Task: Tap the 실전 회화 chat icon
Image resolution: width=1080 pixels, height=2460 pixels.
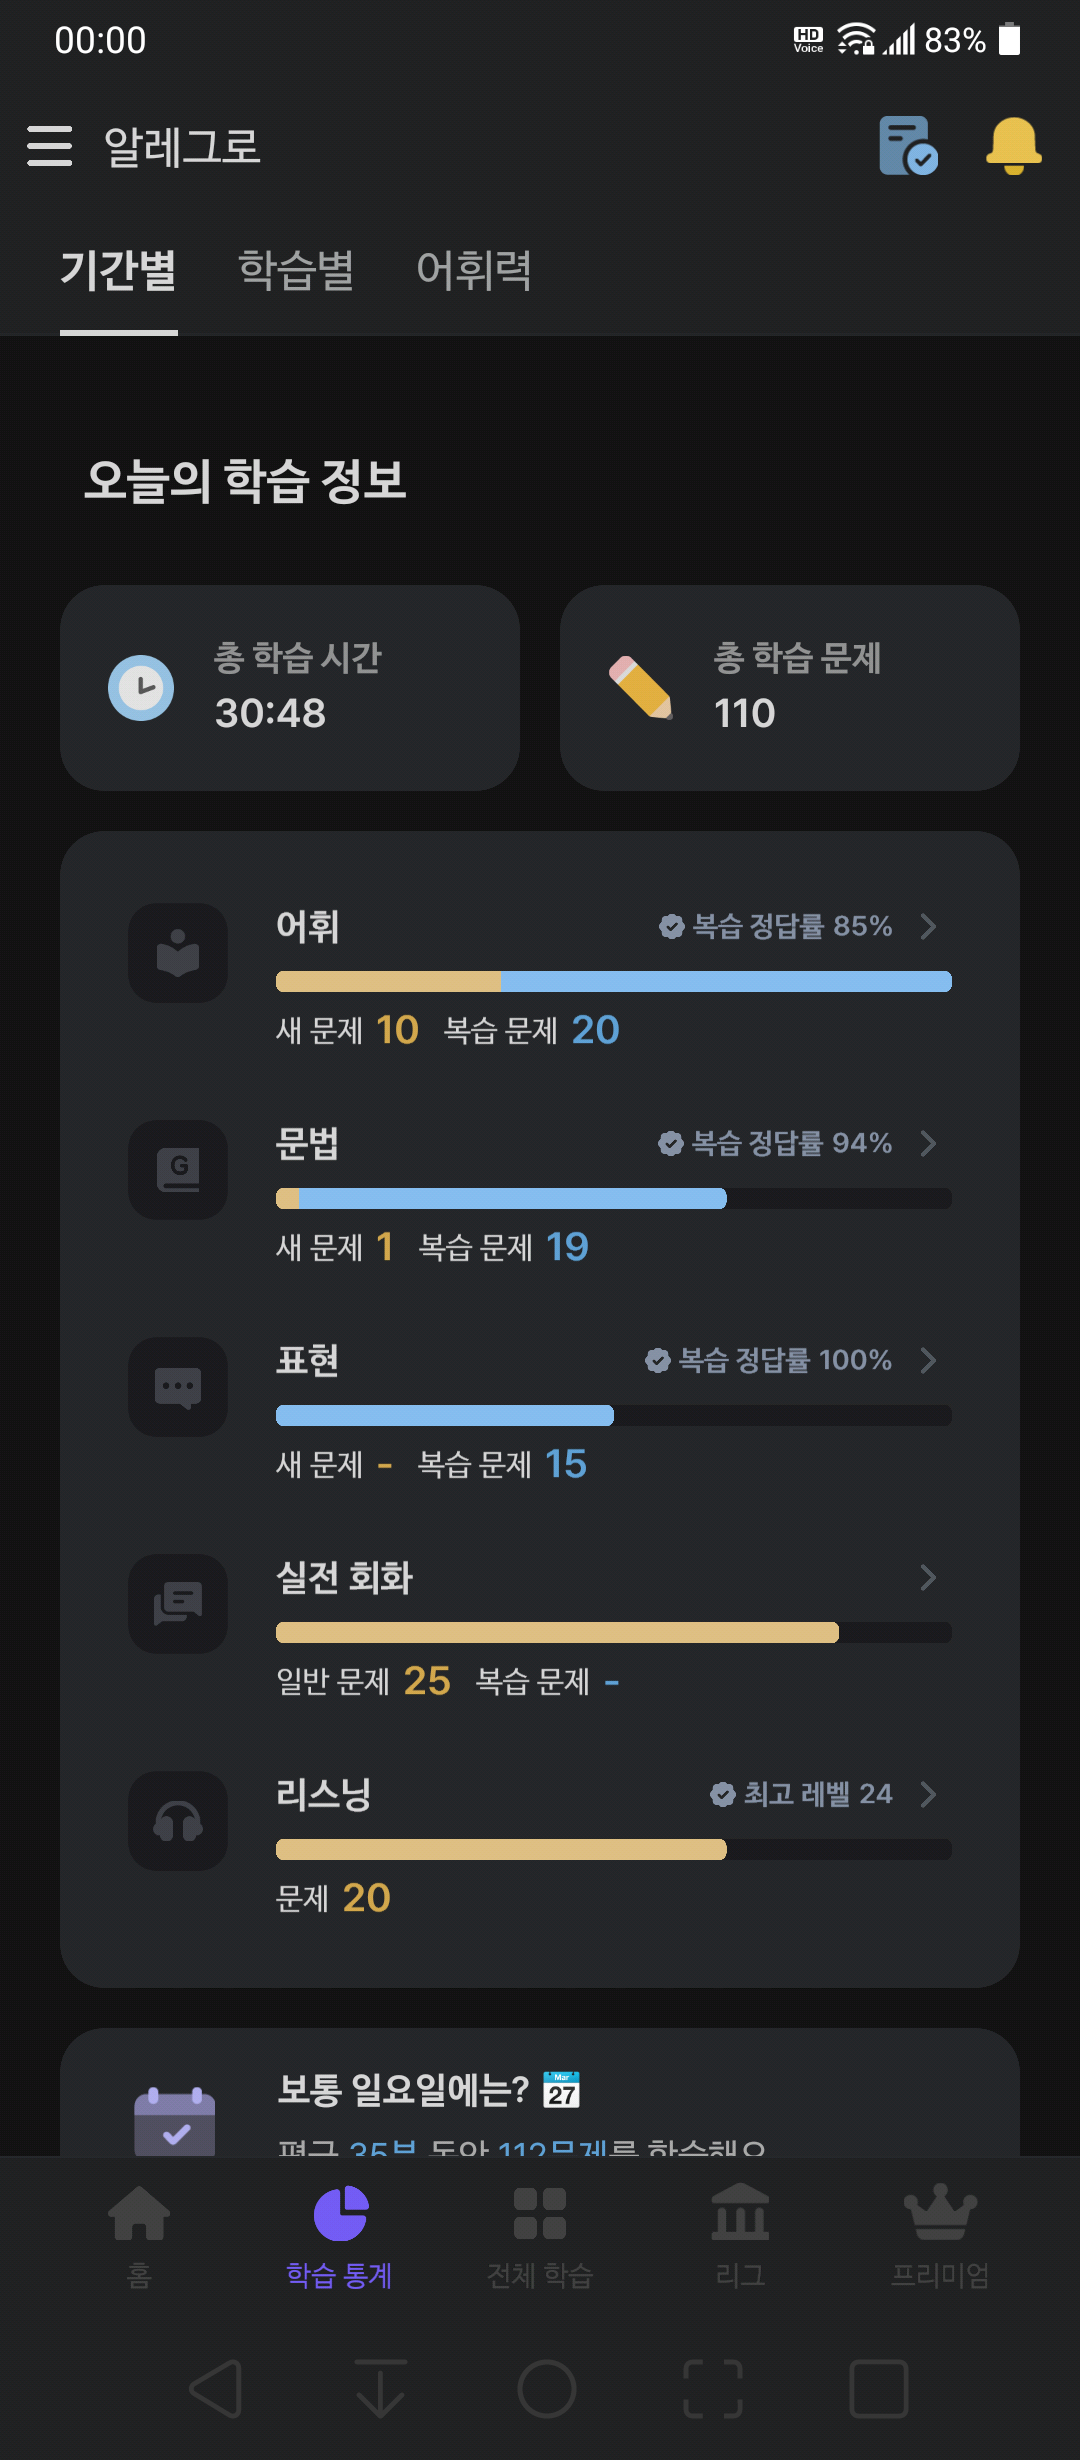Action: [x=178, y=1604]
